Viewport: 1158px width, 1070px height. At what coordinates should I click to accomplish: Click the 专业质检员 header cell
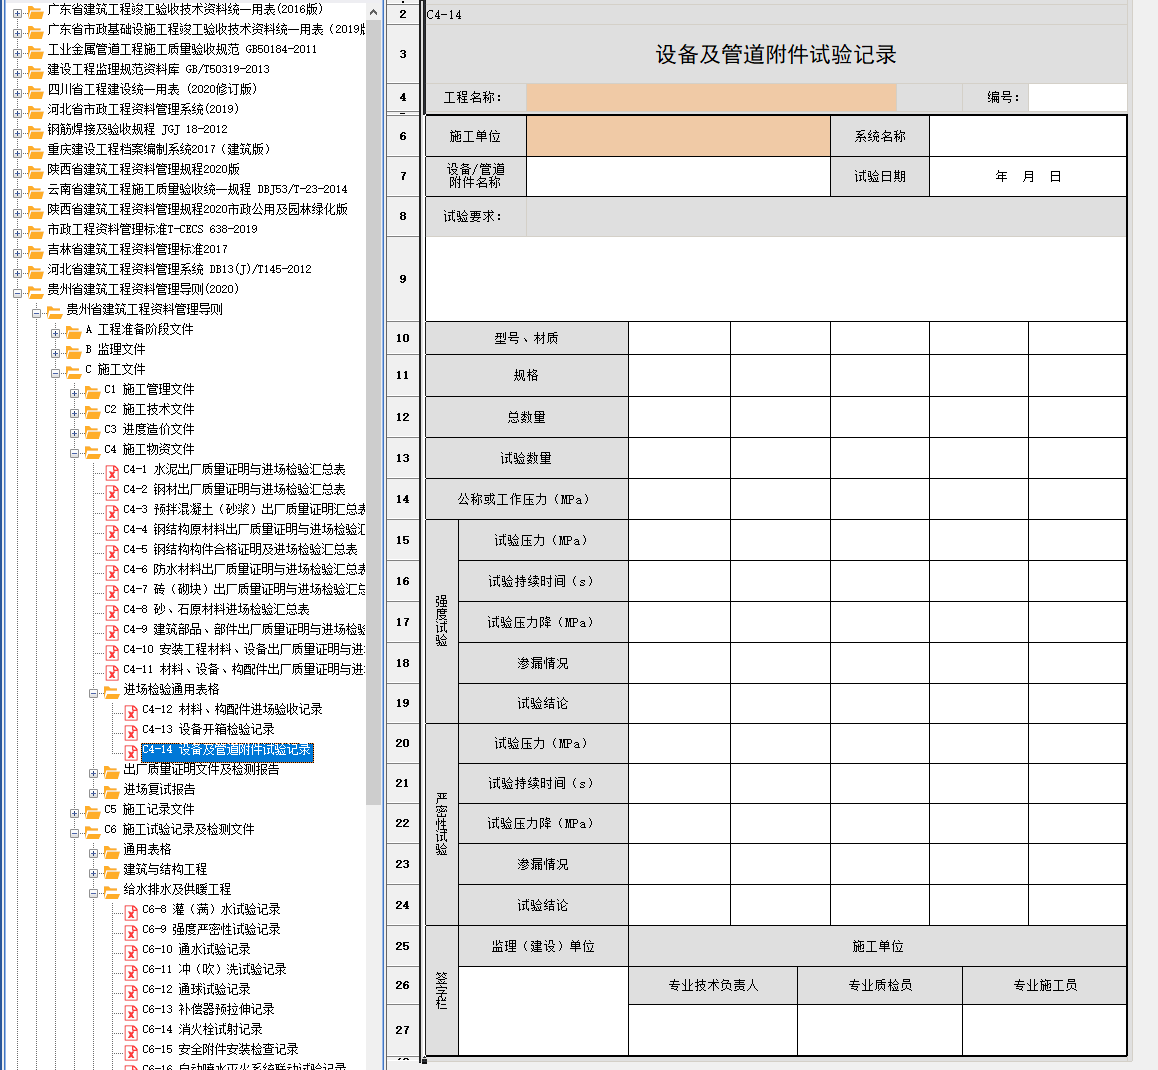(x=880, y=985)
